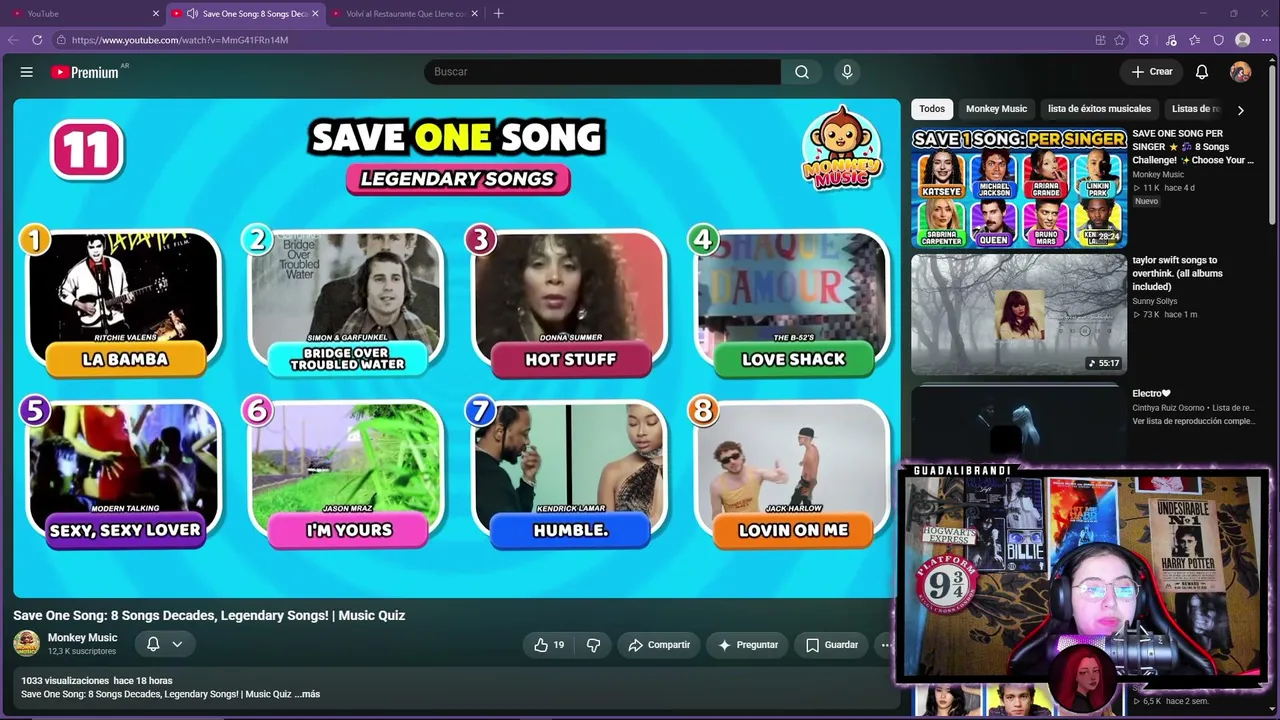Viewport: 1280px width, 720px height.
Task: Click the Lovin On Me song card
Action: pos(793,476)
